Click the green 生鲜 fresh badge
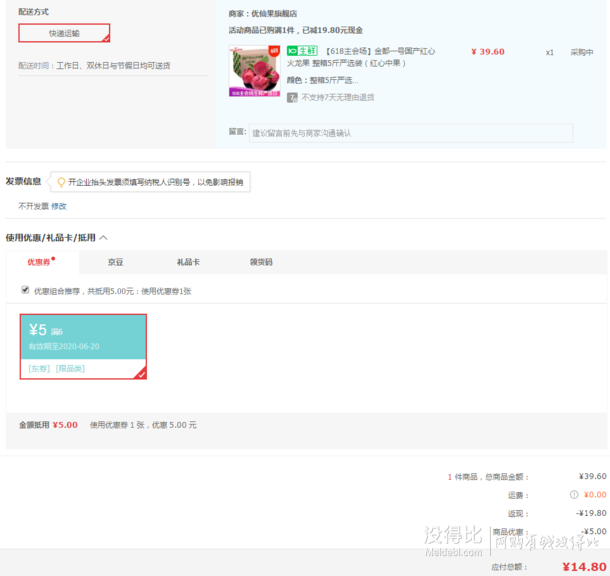 (x=300, y=50)
